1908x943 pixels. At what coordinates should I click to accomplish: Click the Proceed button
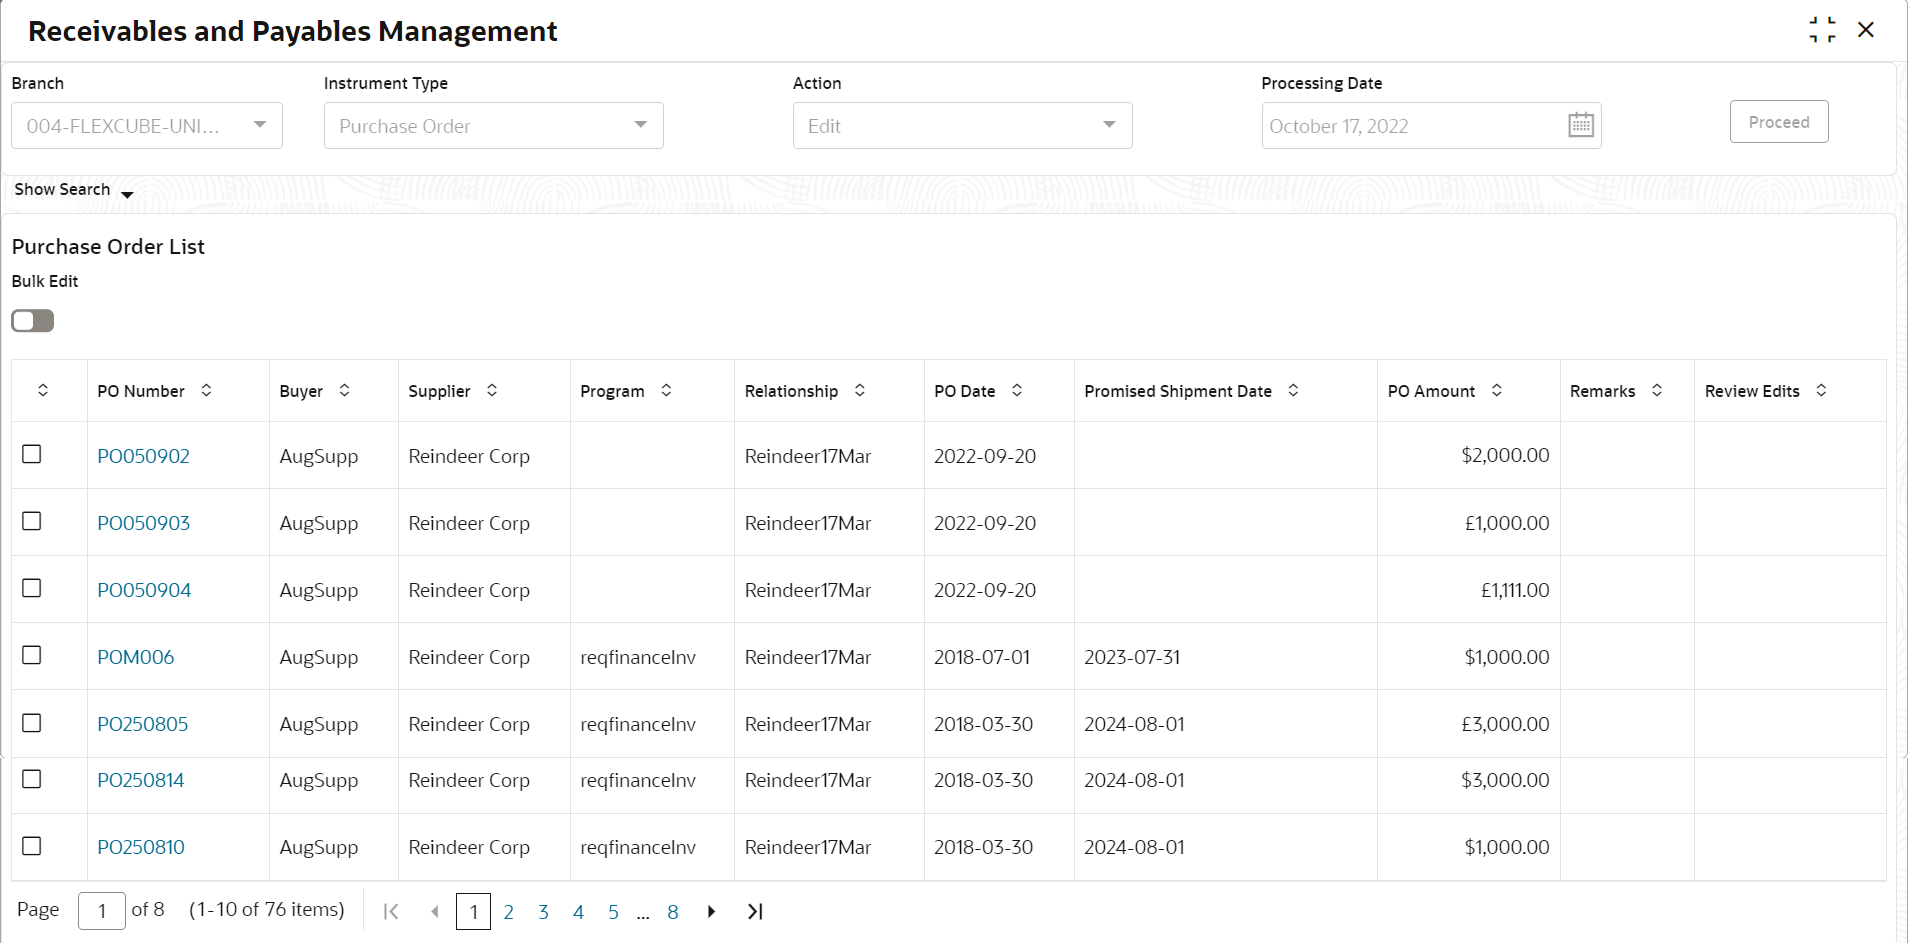[x=1779, y=122]
